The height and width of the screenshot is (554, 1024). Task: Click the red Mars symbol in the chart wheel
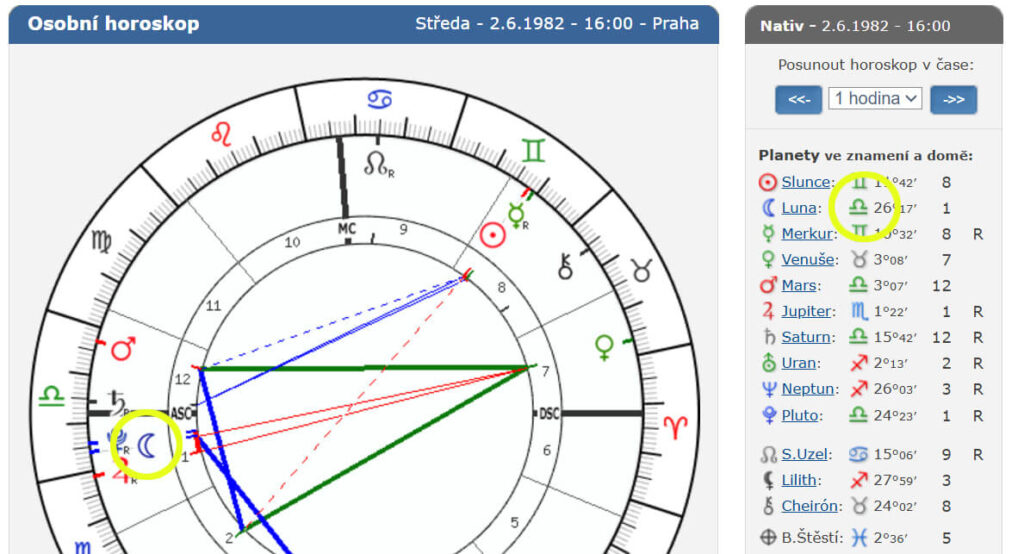(x=122, y=348)
